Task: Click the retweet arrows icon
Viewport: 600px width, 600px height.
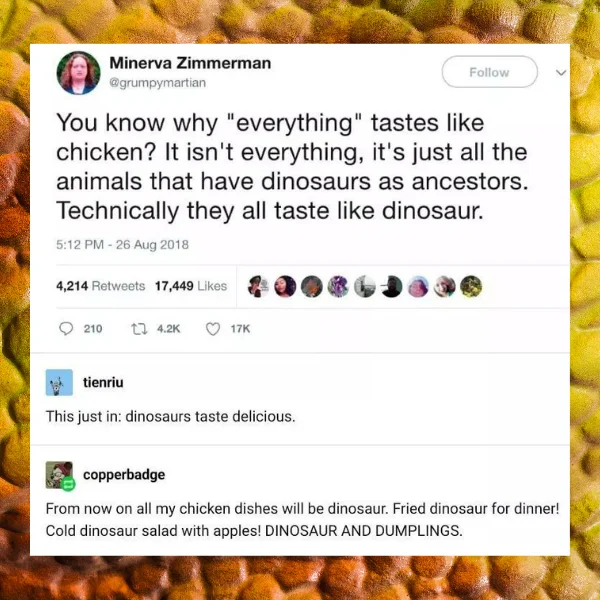Action: (139, 329)
